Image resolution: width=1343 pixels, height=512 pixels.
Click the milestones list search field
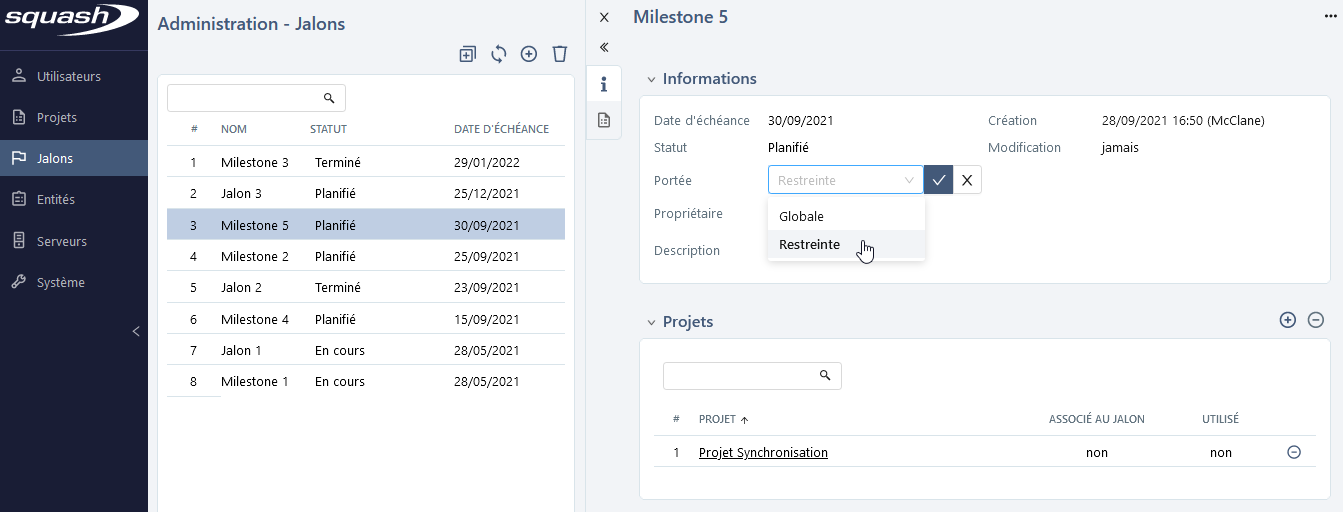point(246,98)
